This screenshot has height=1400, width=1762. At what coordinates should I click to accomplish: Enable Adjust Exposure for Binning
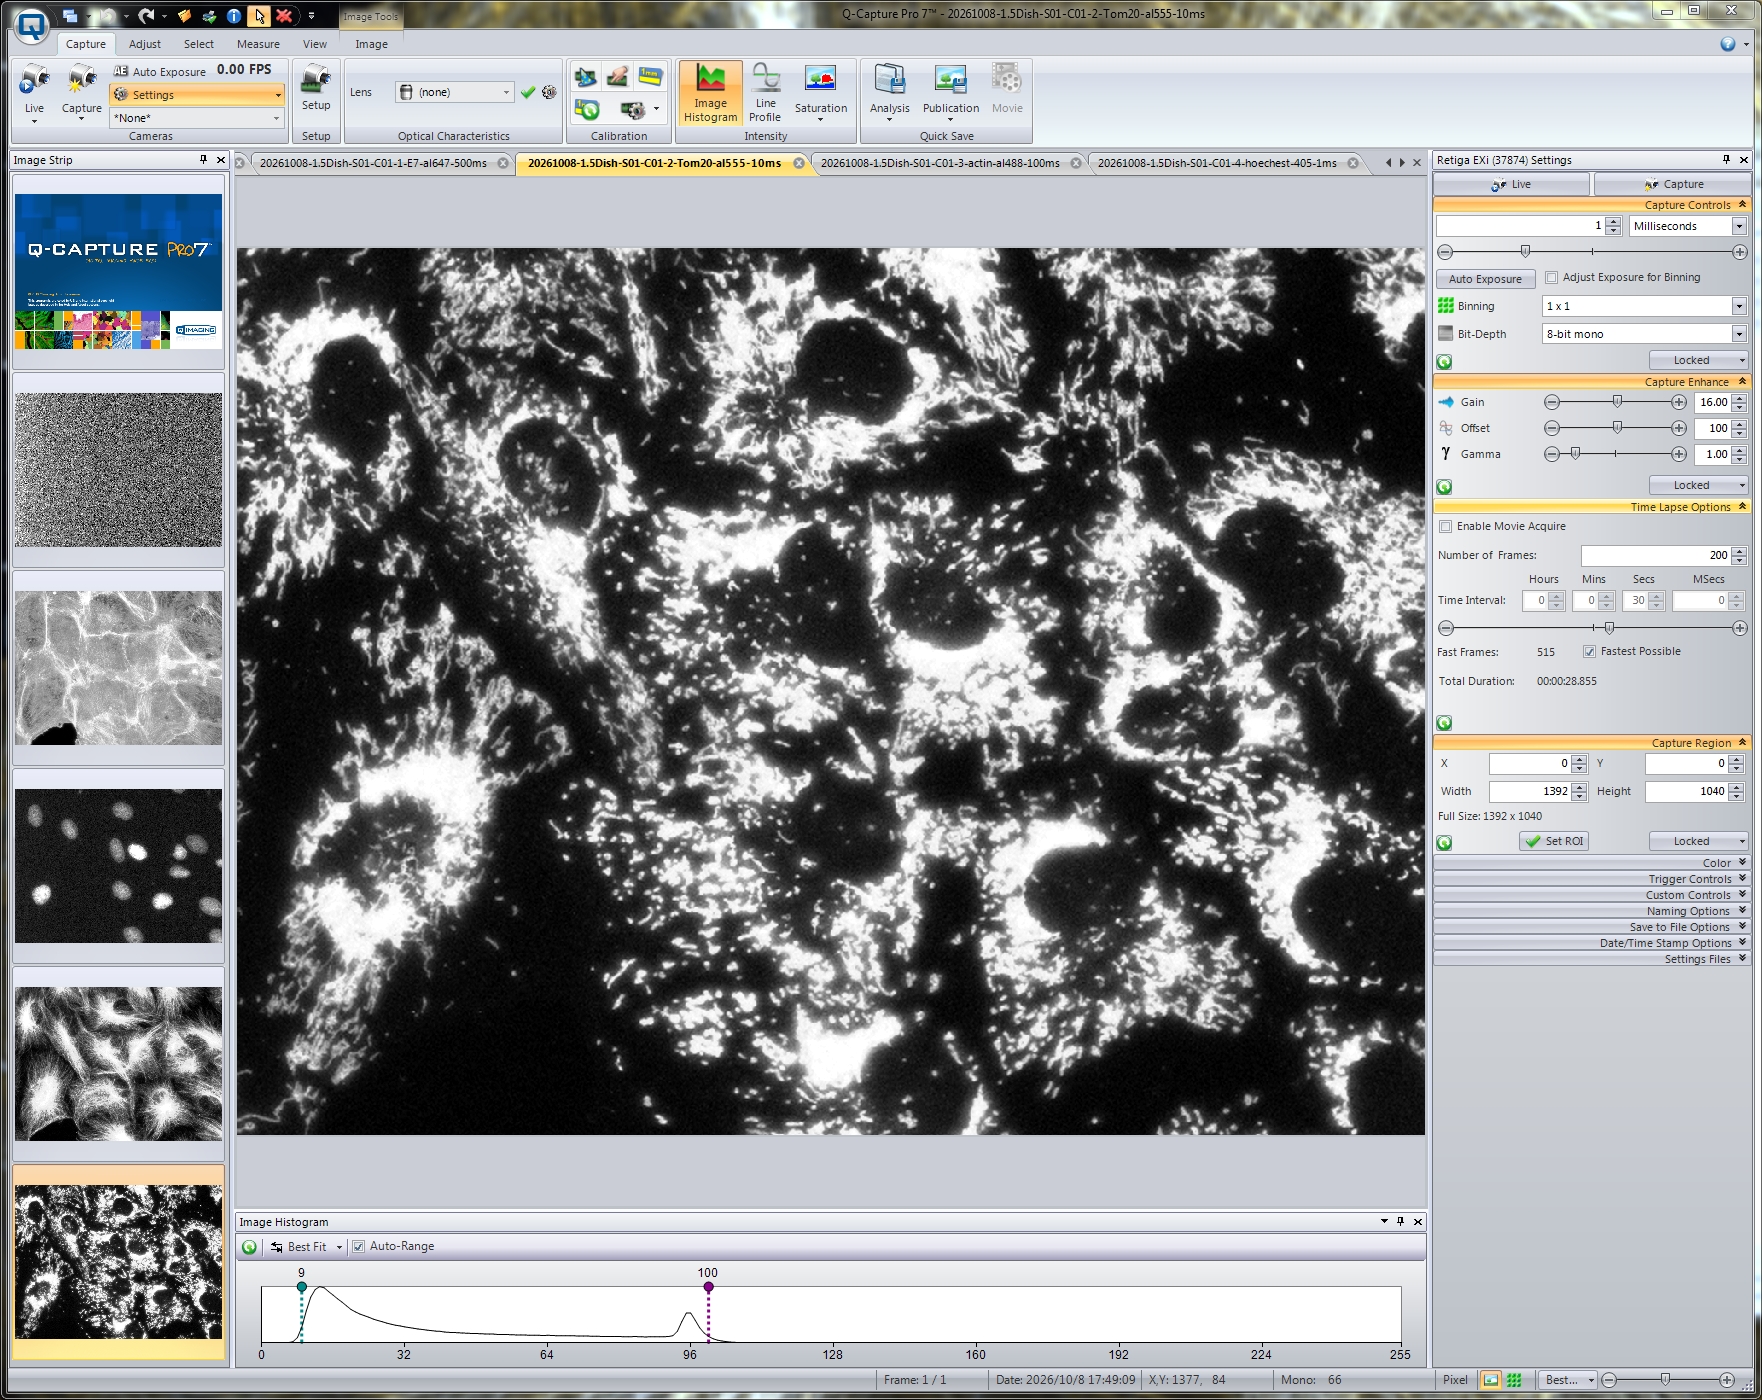coord(1551,278)
